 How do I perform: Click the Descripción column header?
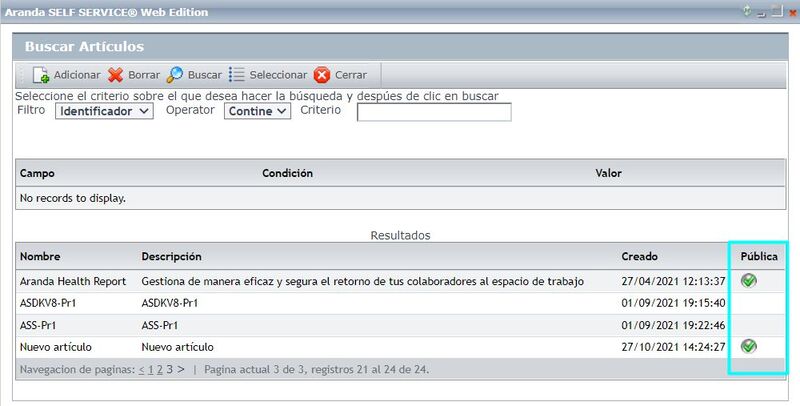[x=171, y=256]
